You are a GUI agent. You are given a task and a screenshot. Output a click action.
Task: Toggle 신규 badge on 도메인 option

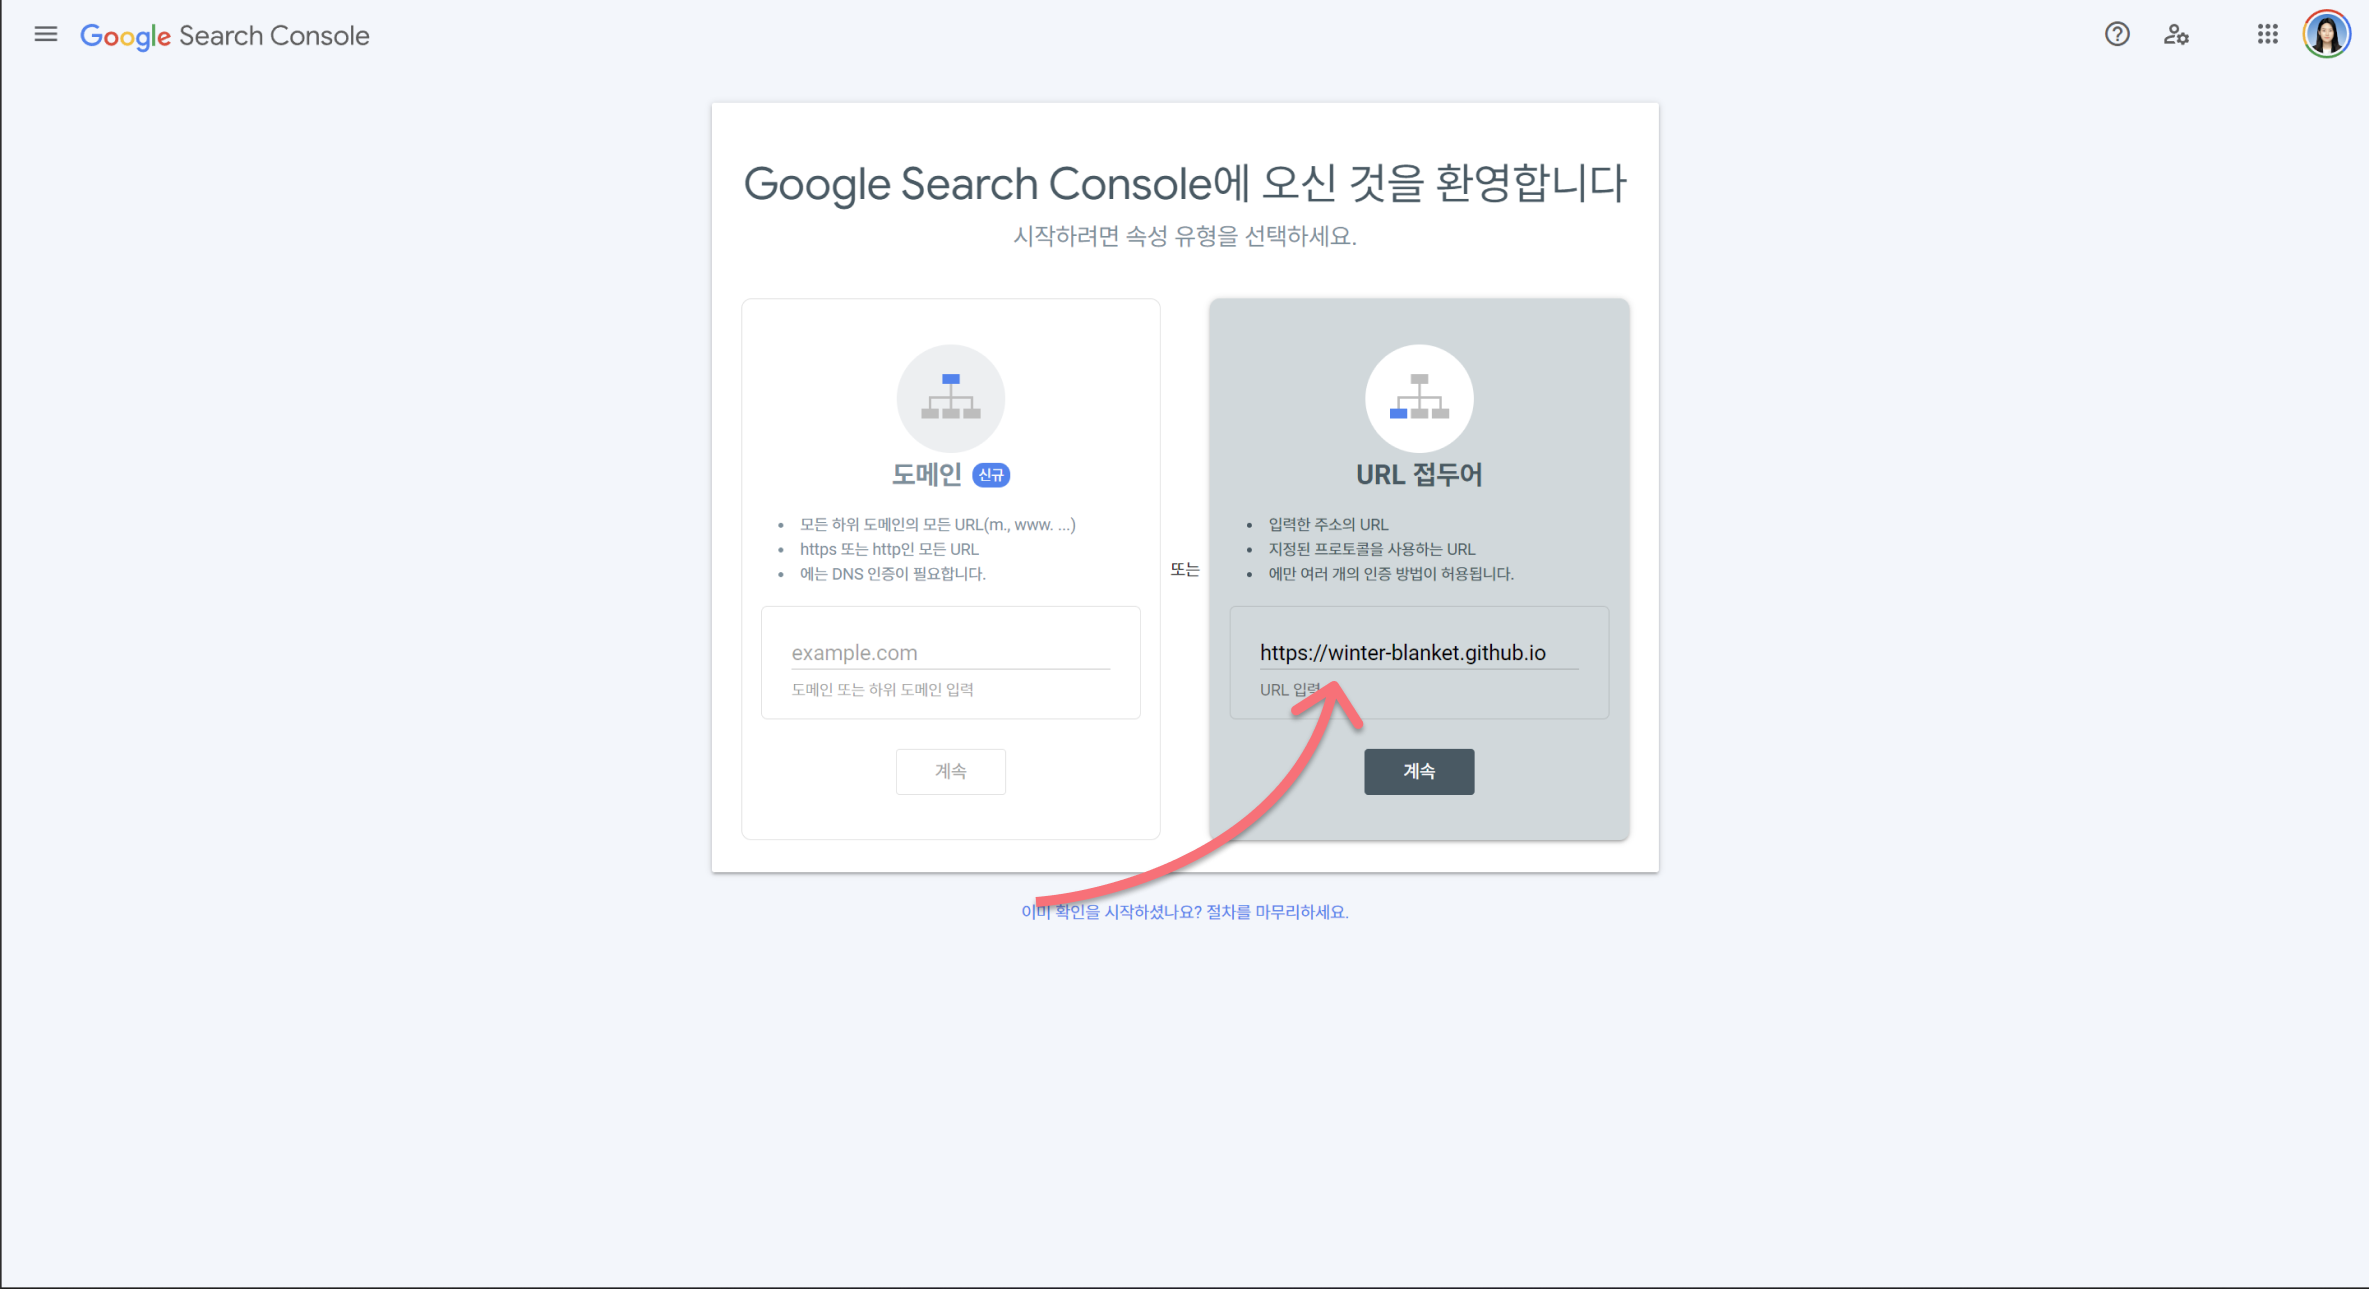click(x=993, y=473)
